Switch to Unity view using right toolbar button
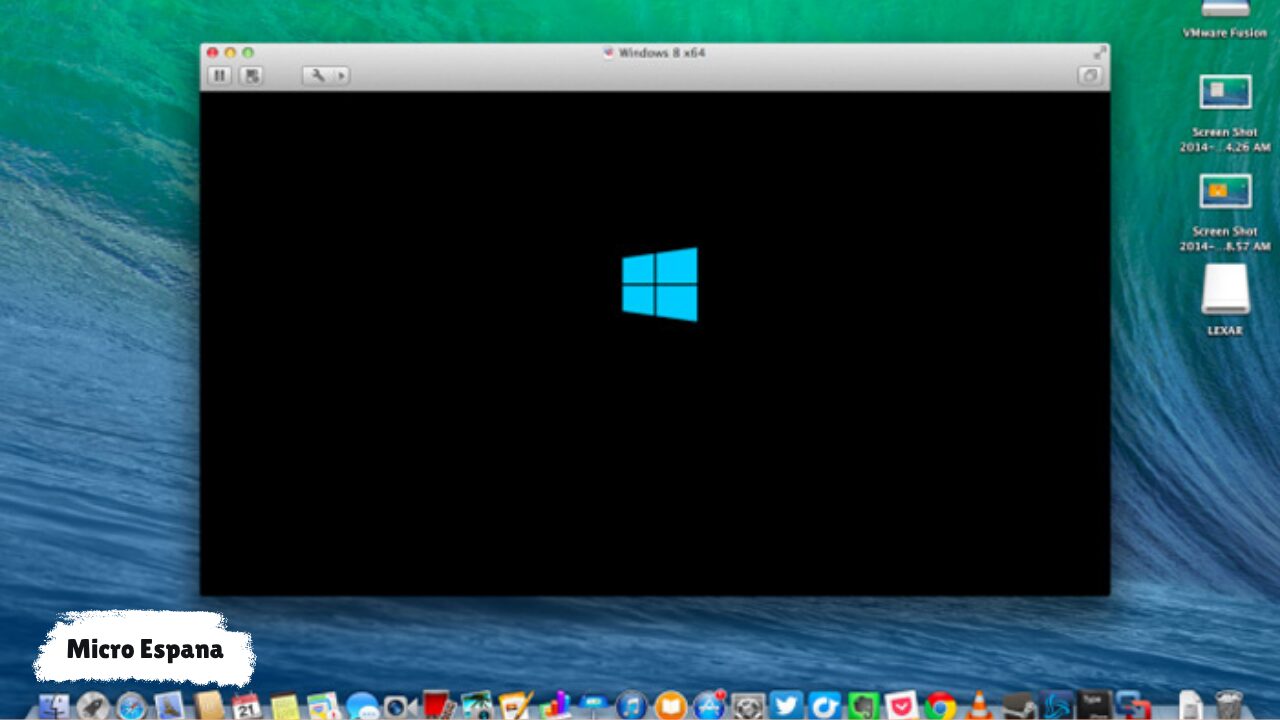This screenshot has height=720, width=1280. pos(1089,76)
